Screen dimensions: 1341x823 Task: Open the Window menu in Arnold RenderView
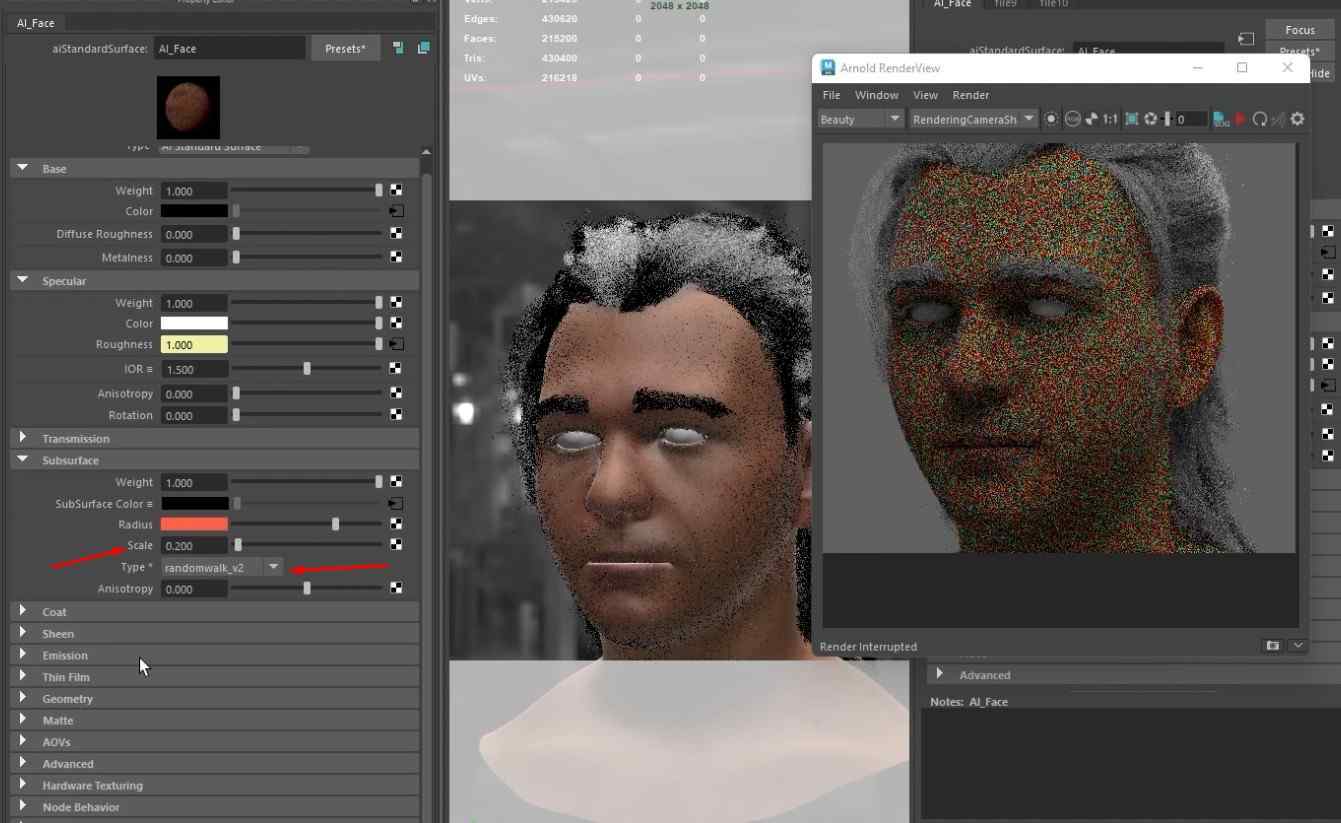click(x=876, y=95)
